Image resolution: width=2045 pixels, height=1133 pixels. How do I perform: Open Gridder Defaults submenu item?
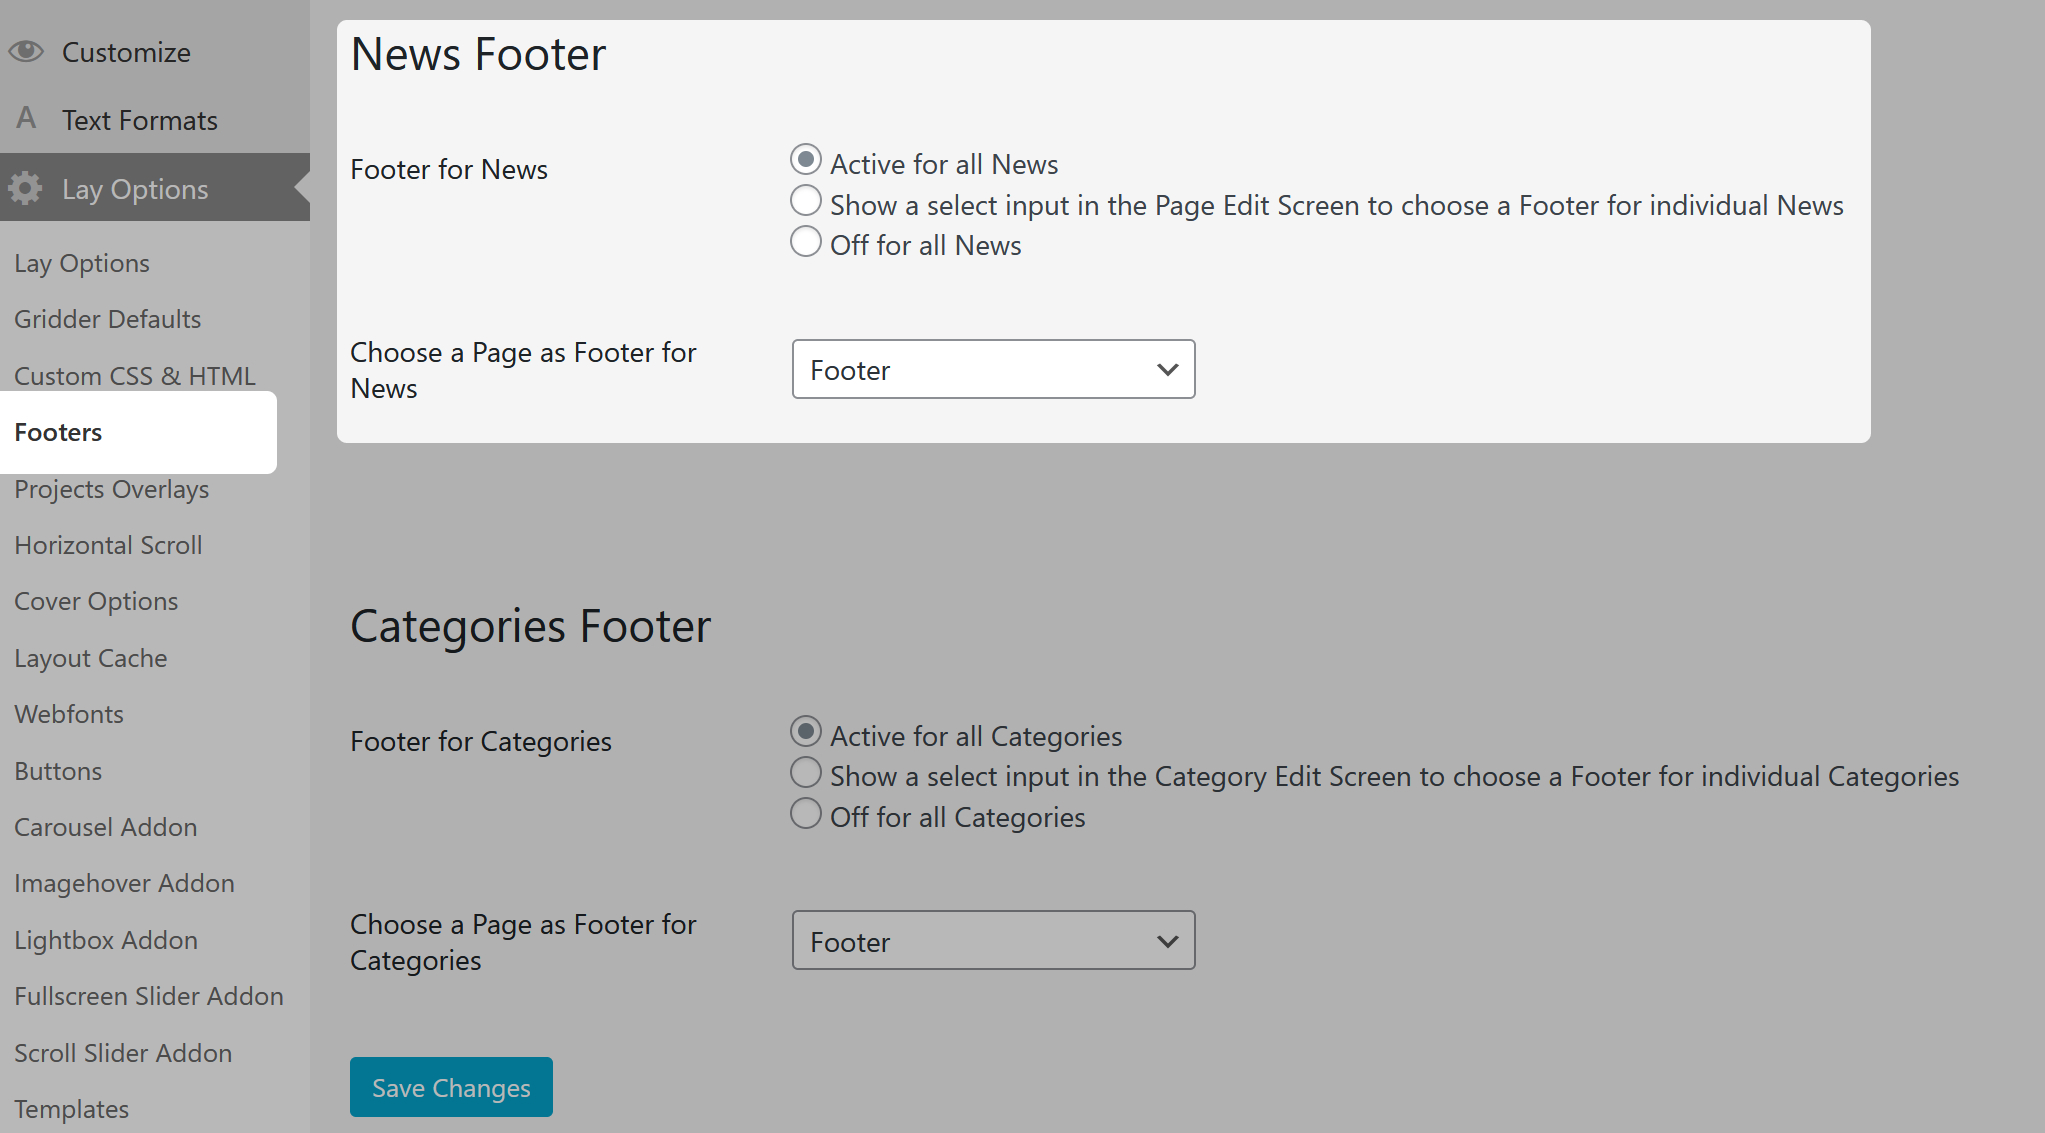[108, 319]
